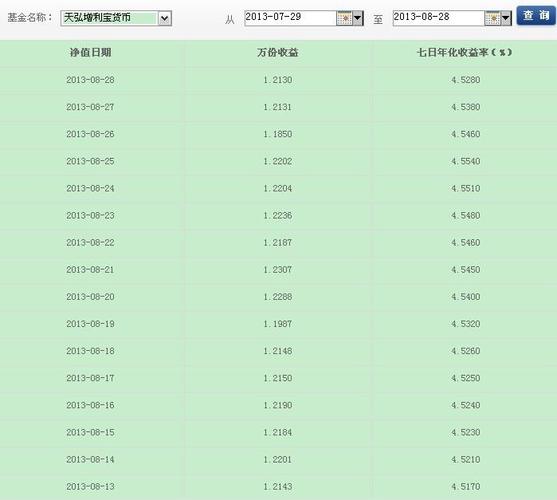Click the 万份收益 value 1.1850

point(278,134)
